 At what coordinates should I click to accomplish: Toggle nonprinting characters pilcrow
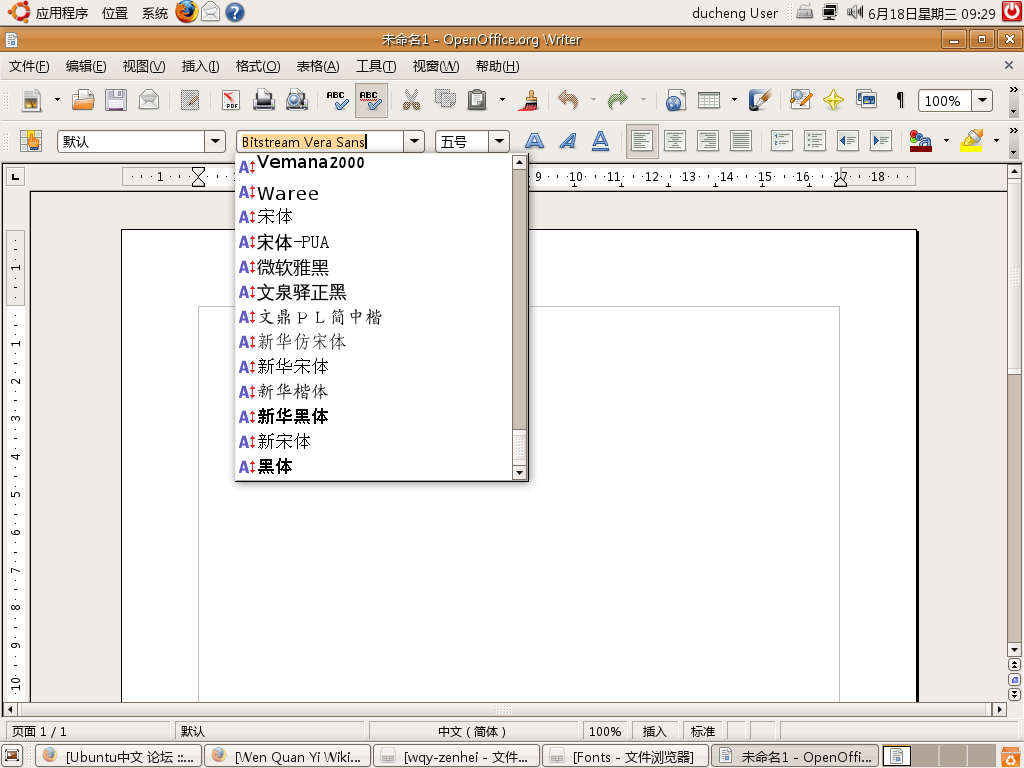[x=900, y=101]
